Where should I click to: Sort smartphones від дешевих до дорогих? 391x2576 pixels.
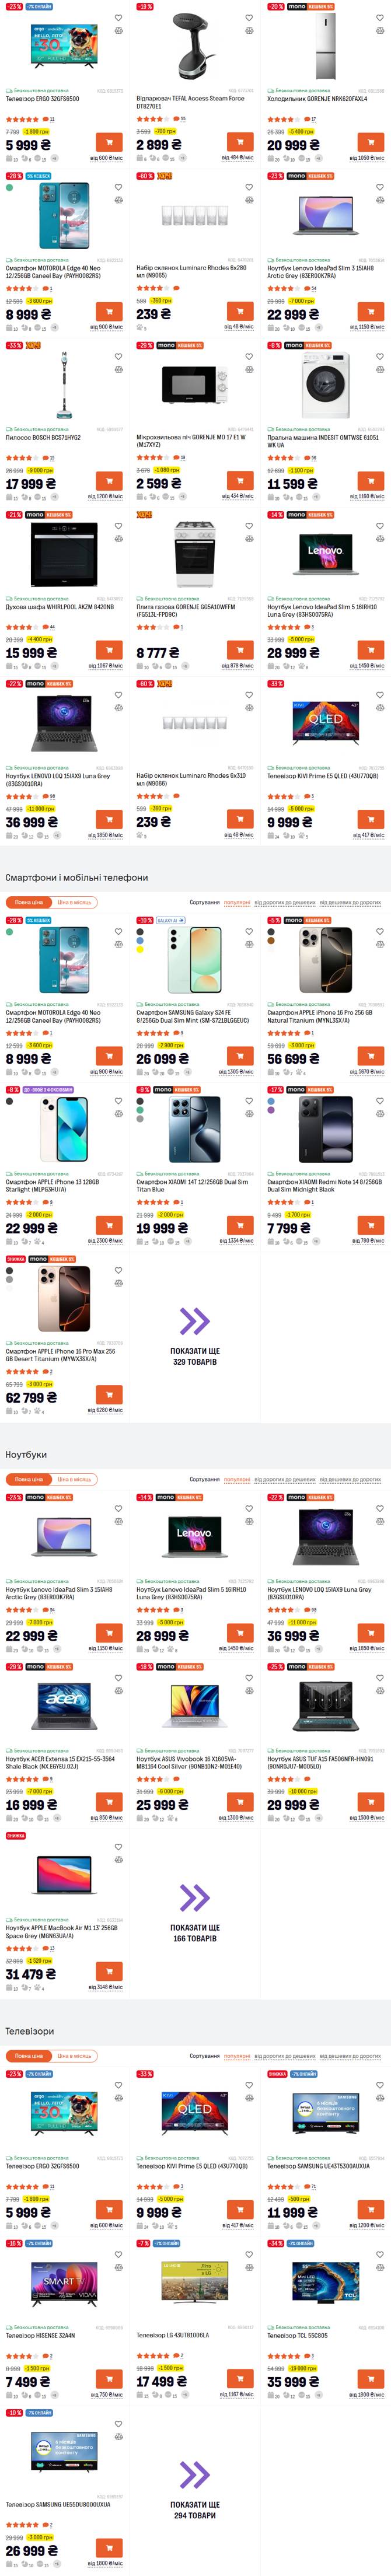click(350, 902)
